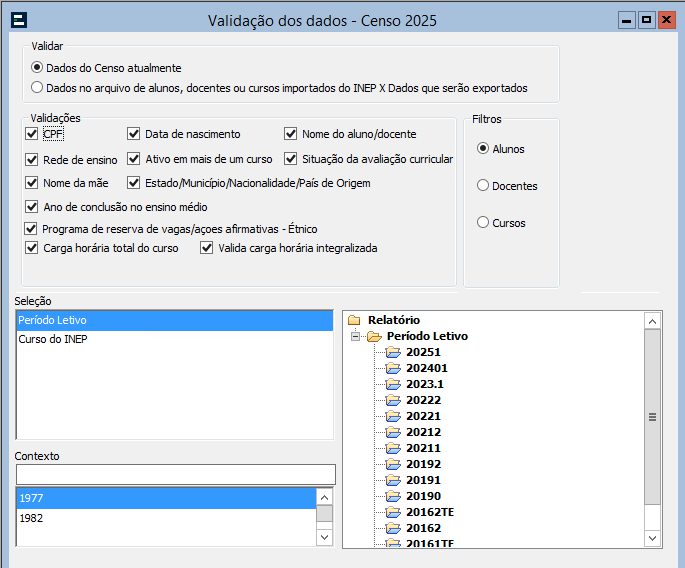Click the folder icon beside 20191

coord(393,480)
